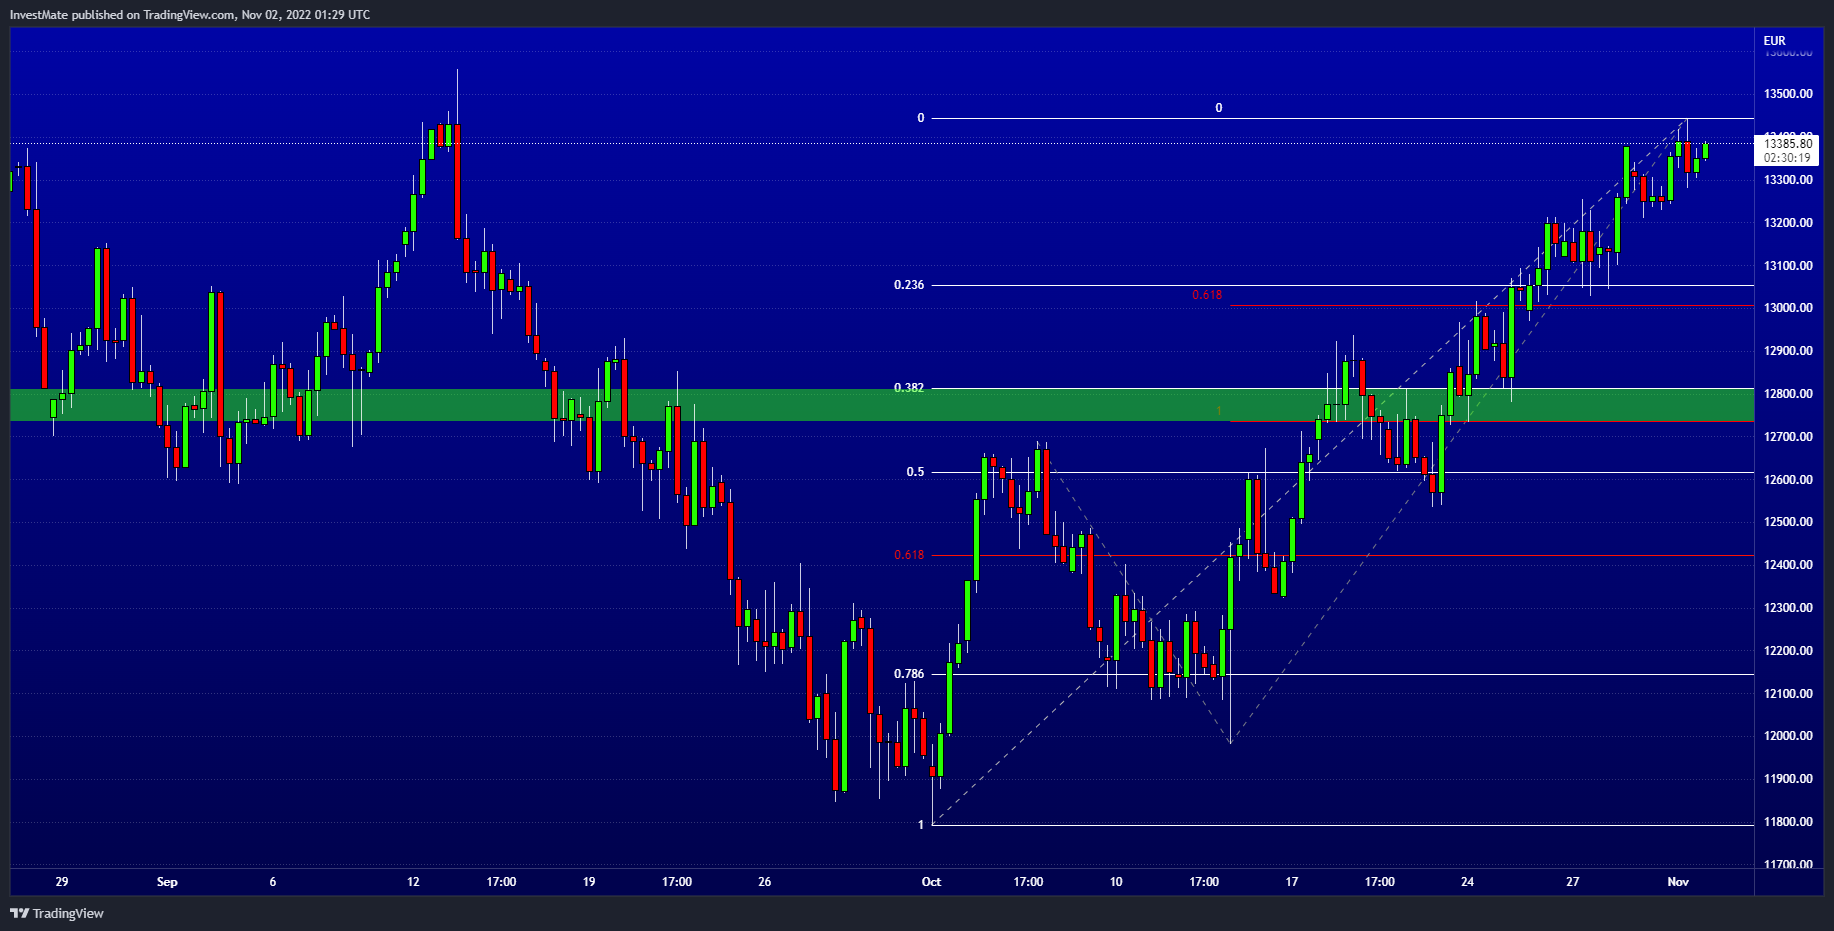Select the Fibonacci 1 label at the bottom line

[x=921, y=825]
